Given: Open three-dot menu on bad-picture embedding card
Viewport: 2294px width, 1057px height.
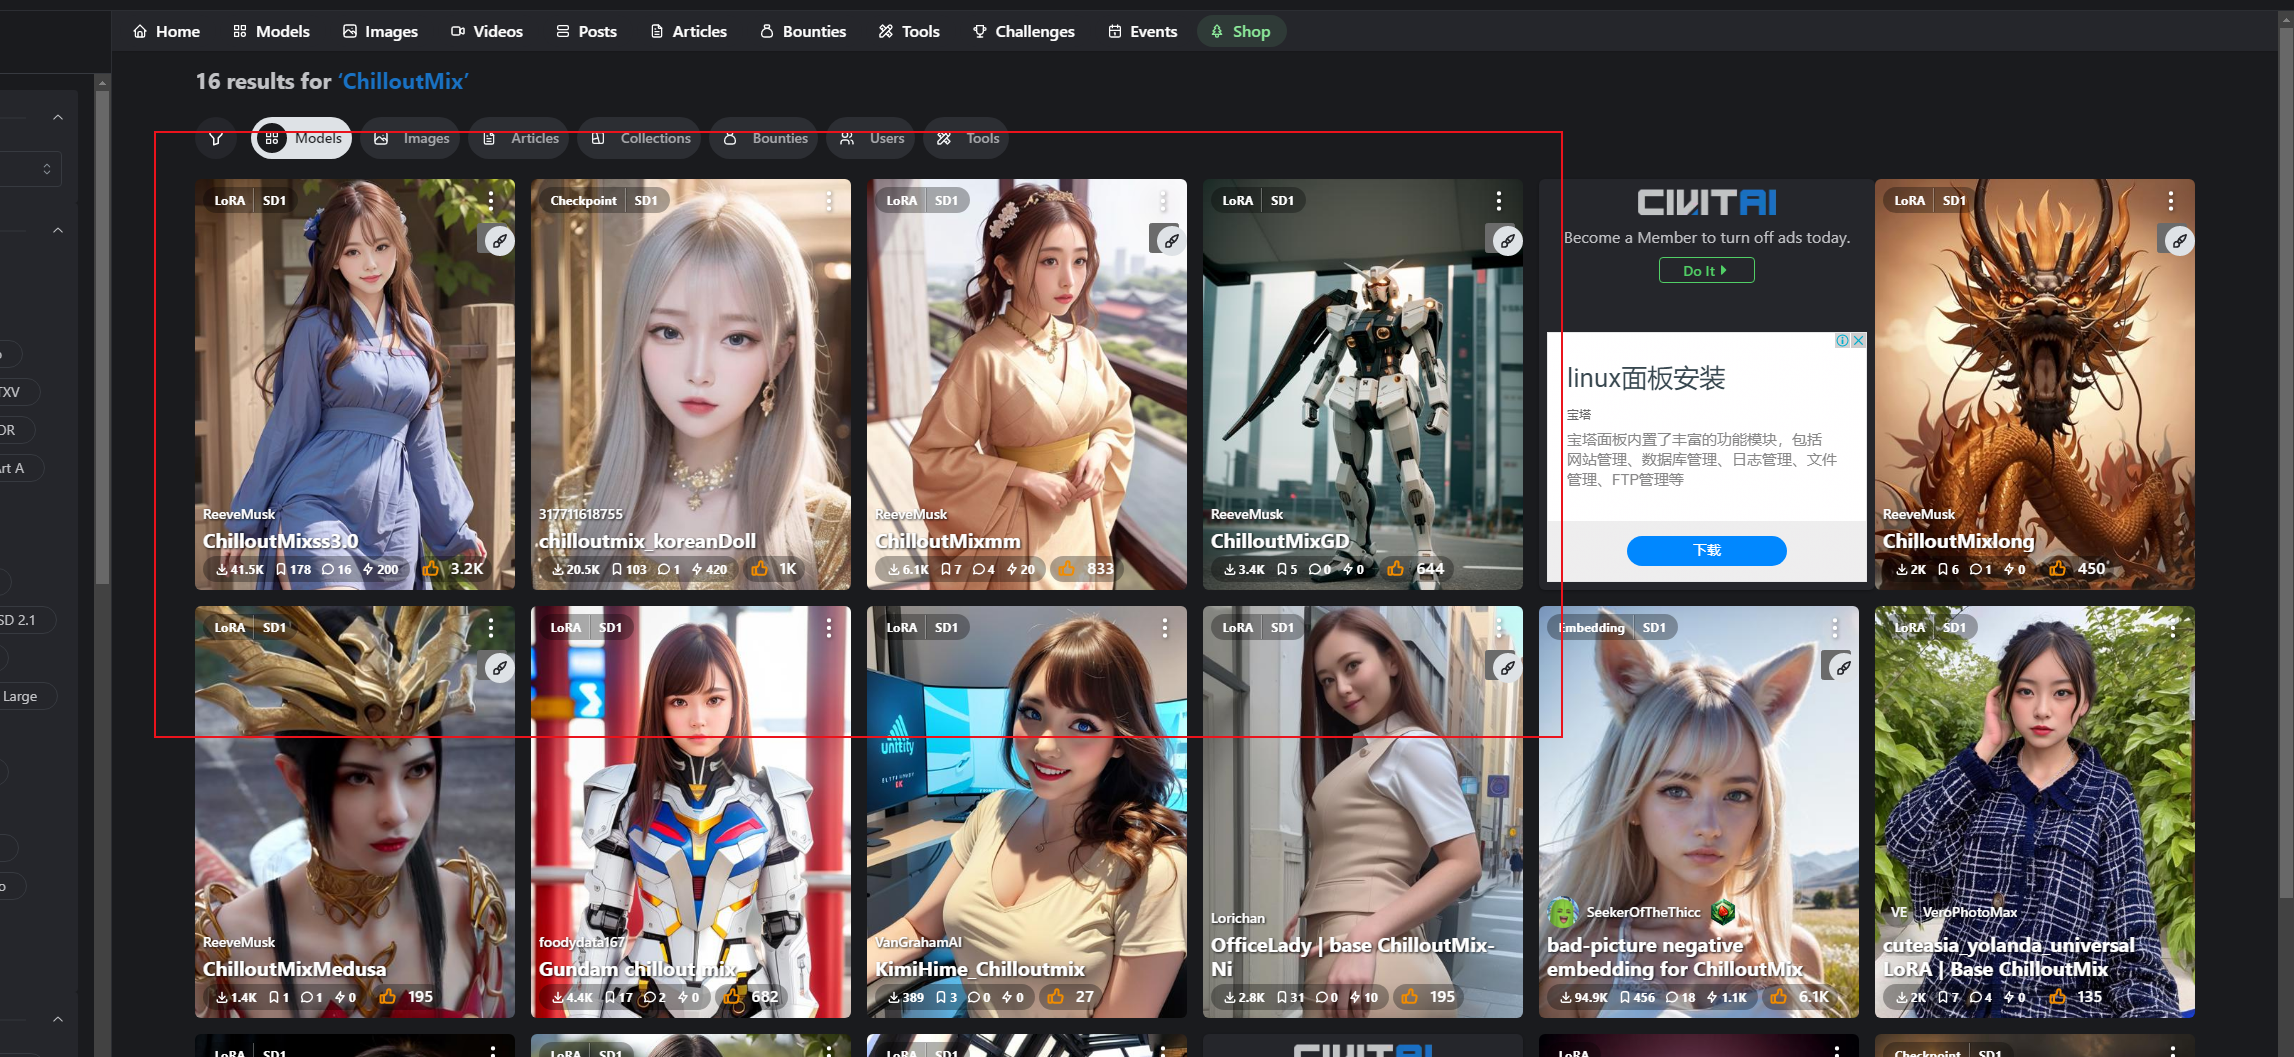Looking at the screenshot, I should pos(1835,628).
